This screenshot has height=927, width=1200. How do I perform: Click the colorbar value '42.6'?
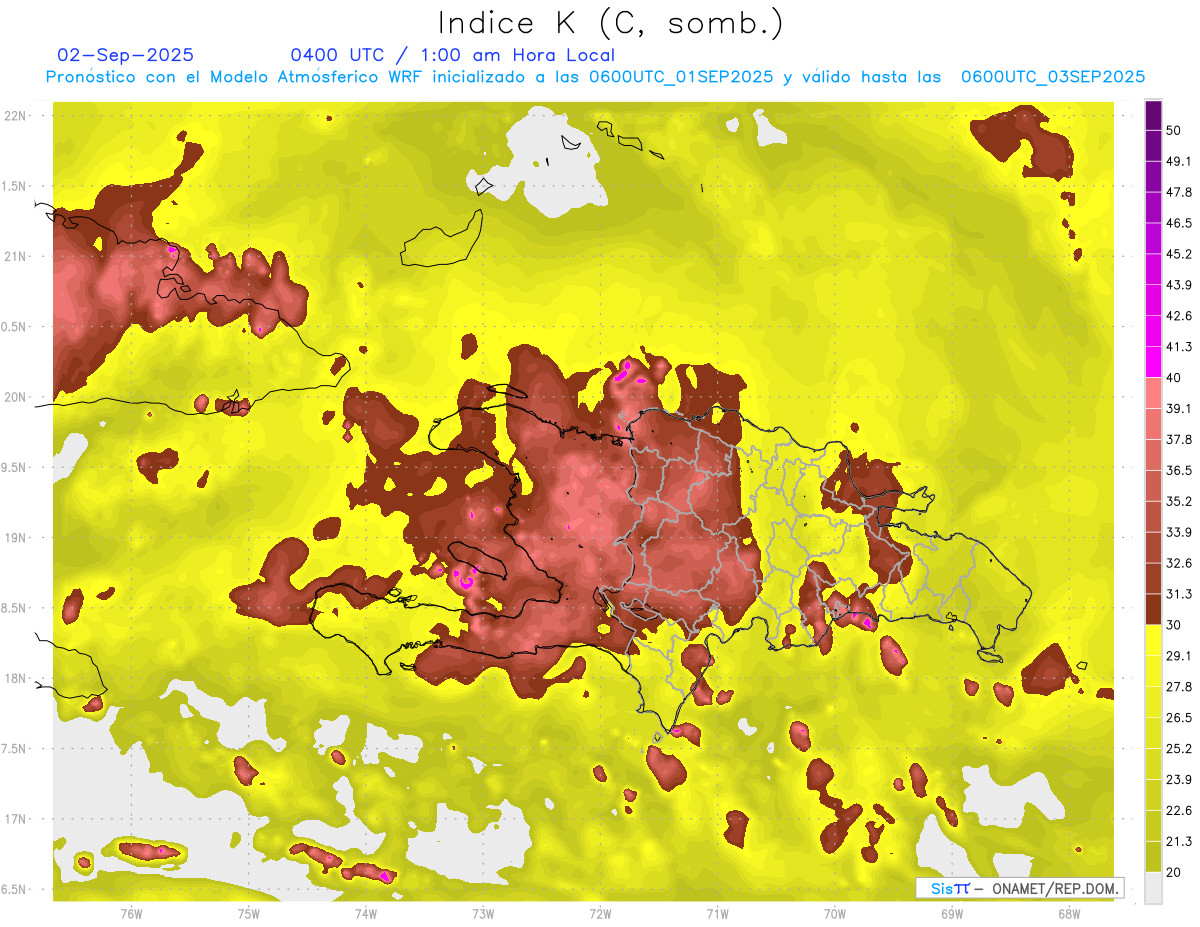tap(1179, 315)
